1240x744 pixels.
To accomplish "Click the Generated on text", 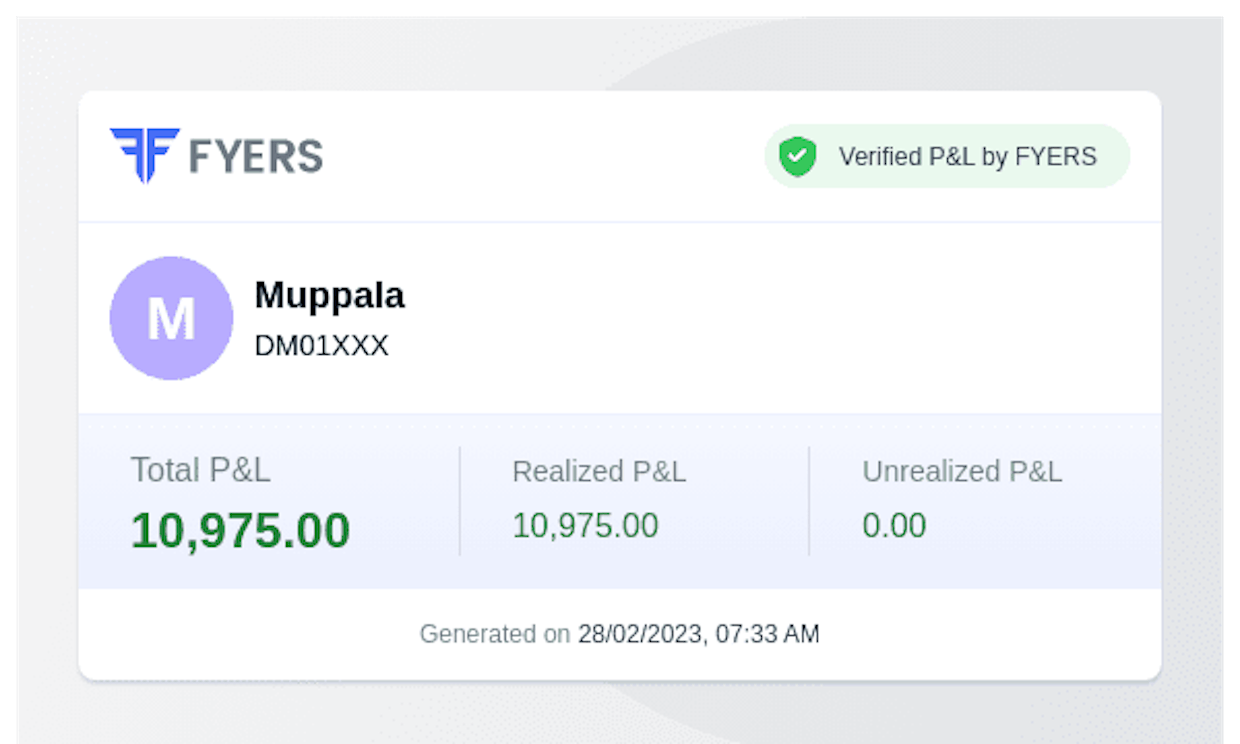I will point(495,634).
